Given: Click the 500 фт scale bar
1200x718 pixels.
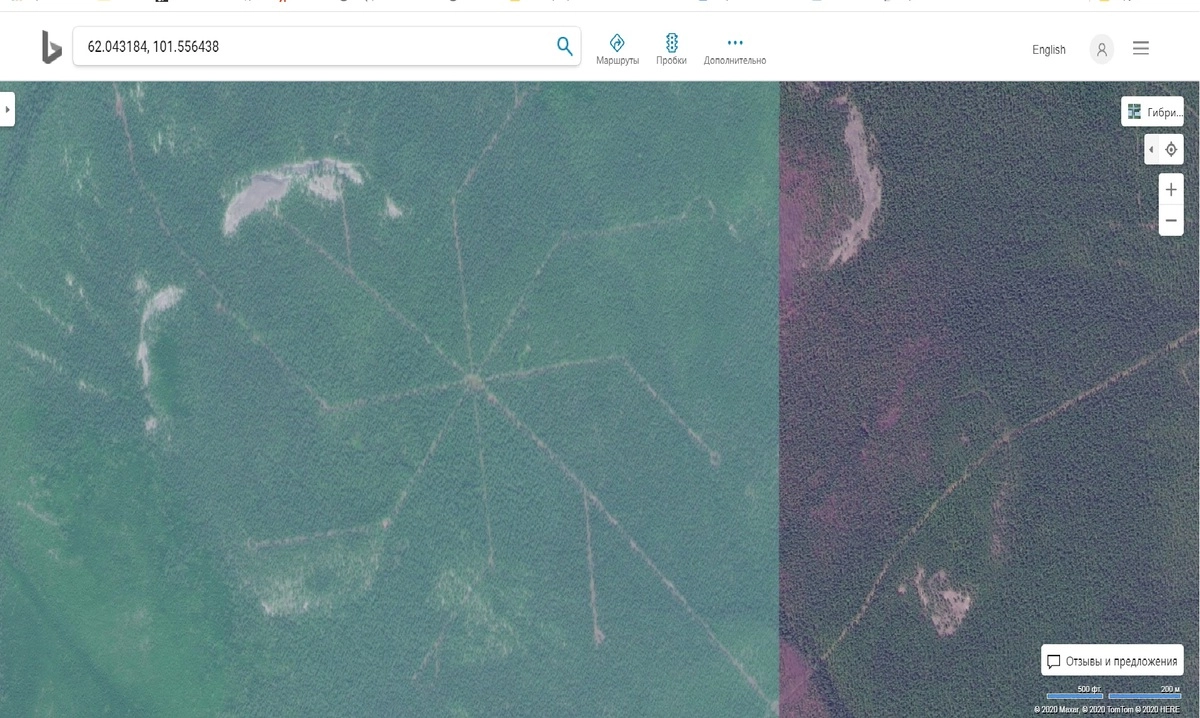Looking at the screenshot, I should pyautogui.click(x=1074, y=695).
